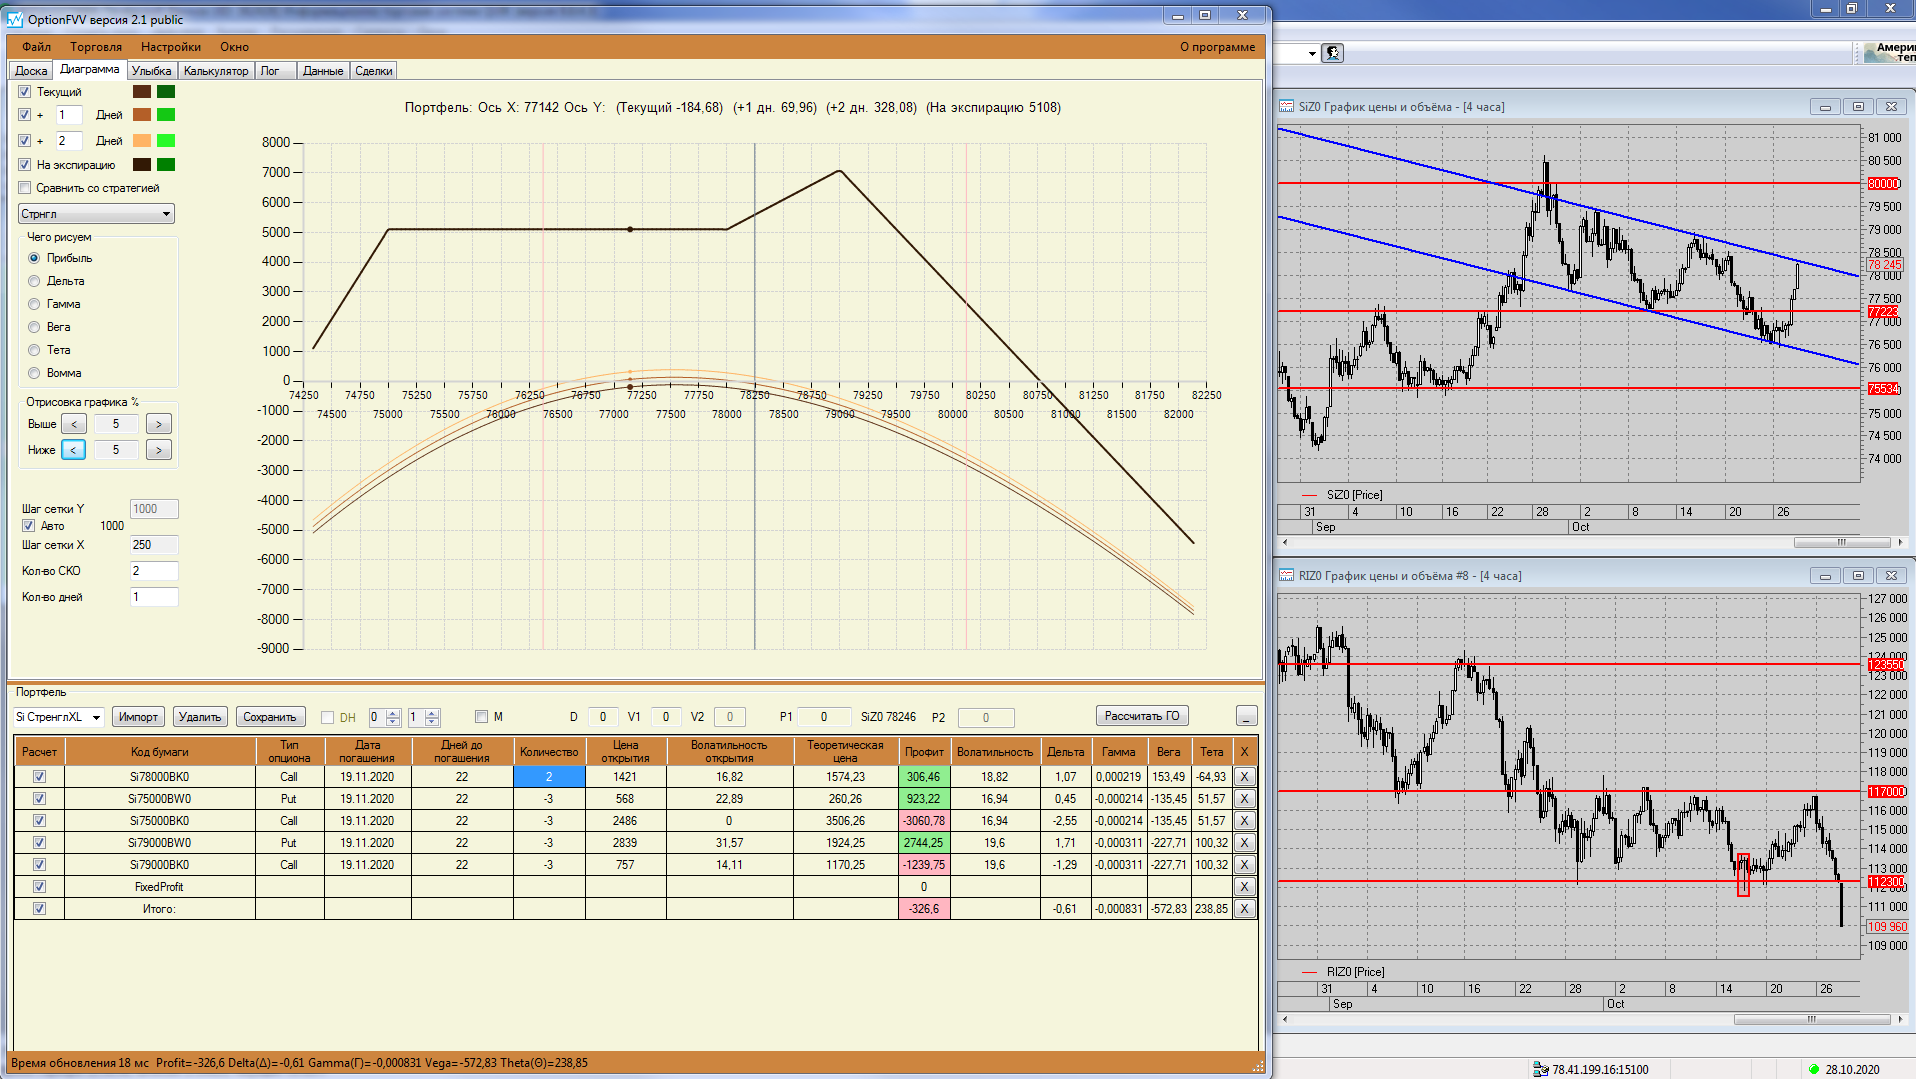This screenshot has width=1916, height=1079.
Task: Click the SiZ0 chart window title icon
Action: pyautogui.click(x=1287, y=107)
